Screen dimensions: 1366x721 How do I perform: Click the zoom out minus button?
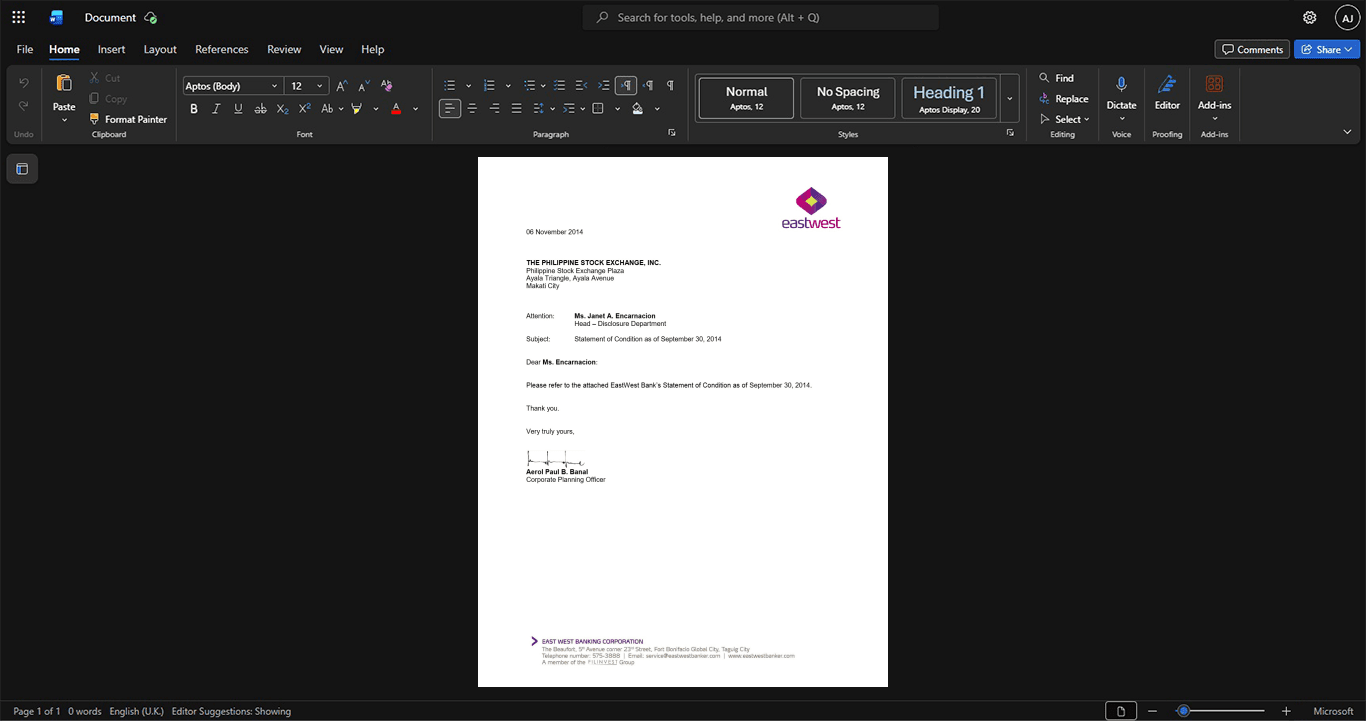click(1153, 711)
